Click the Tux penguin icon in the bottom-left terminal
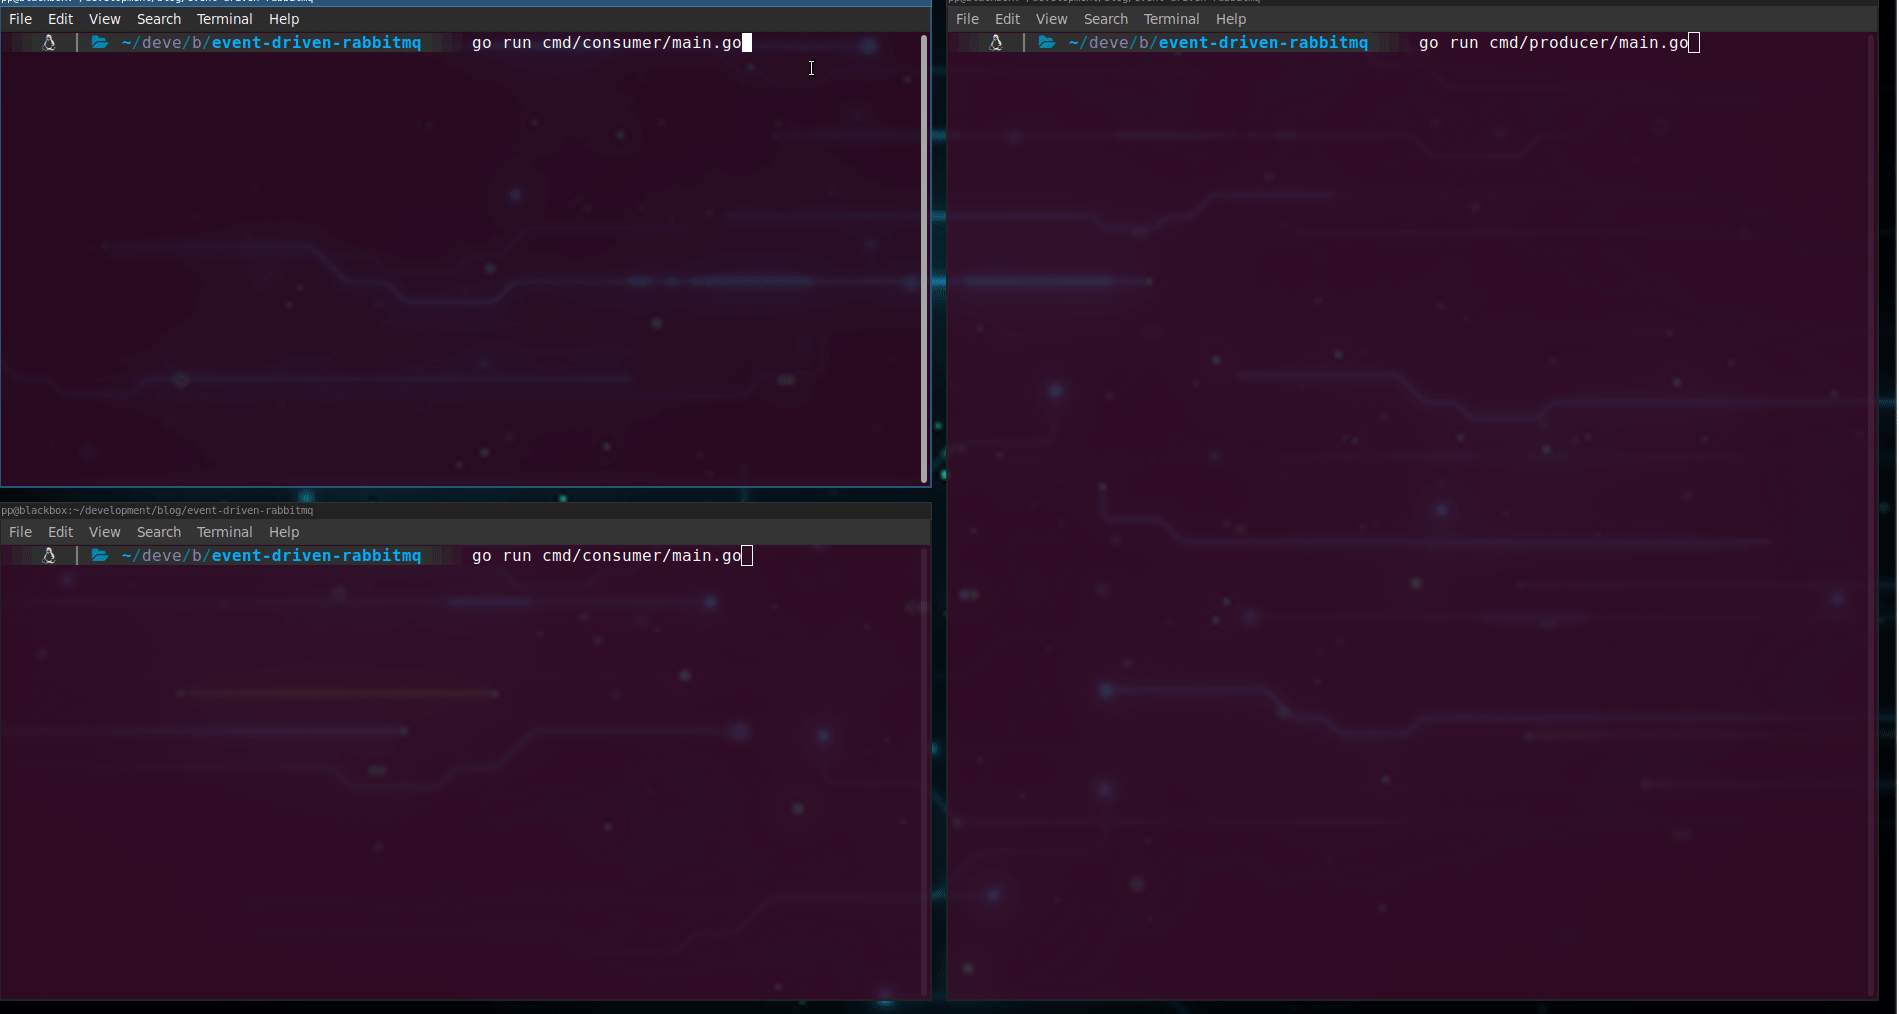Image resolution: width=1899 pixels, height=1014 pixels. [x=48, y=556]
